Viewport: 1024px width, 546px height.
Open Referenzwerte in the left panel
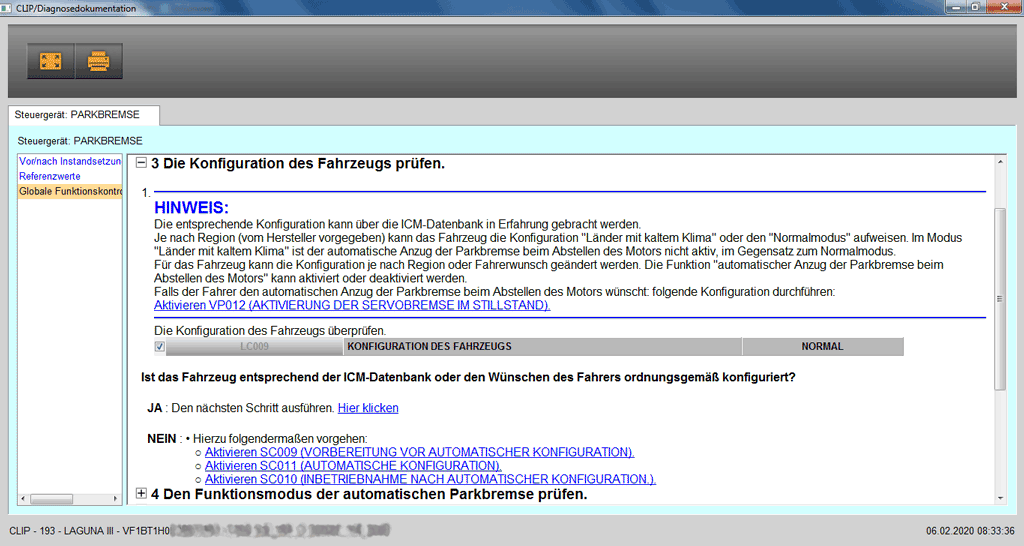[52, 176]
